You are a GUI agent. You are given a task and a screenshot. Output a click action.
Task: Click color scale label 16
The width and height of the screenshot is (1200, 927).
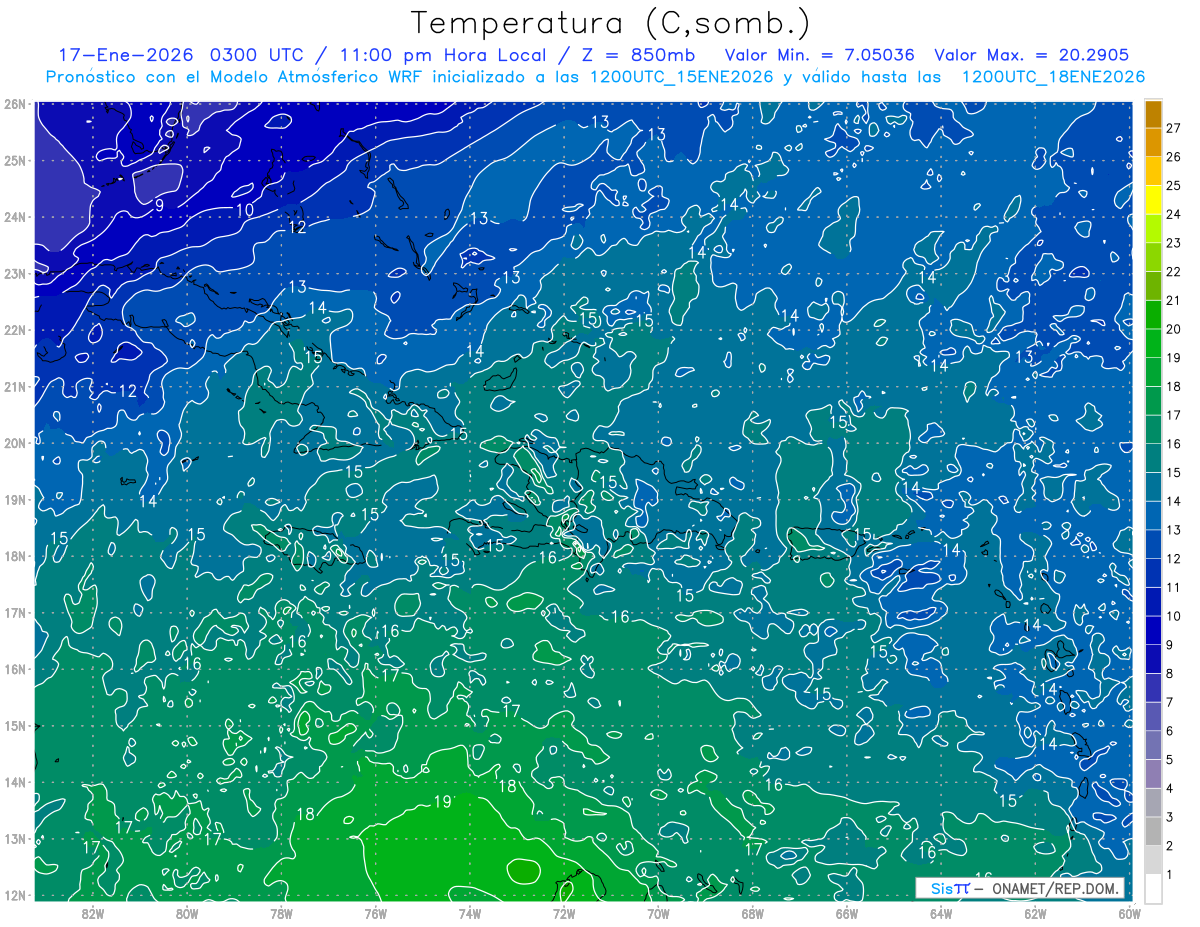pos(1173,443)
